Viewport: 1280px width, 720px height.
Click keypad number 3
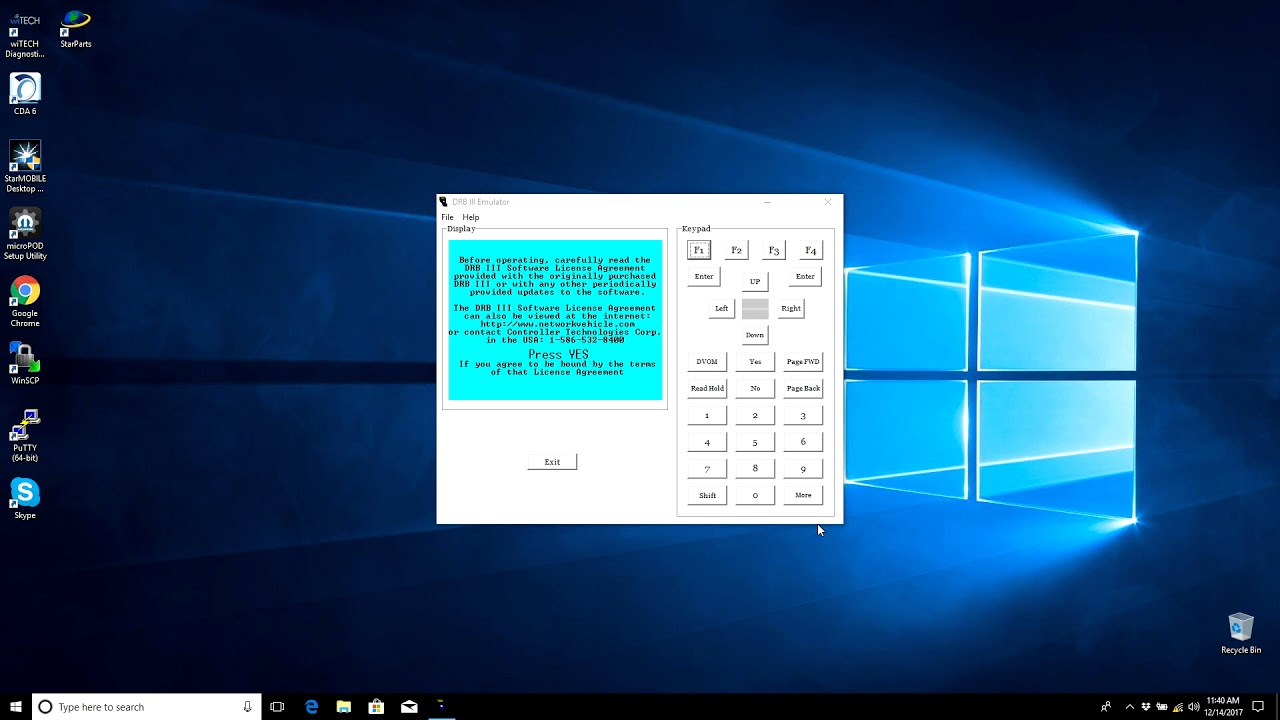point(803,415)
